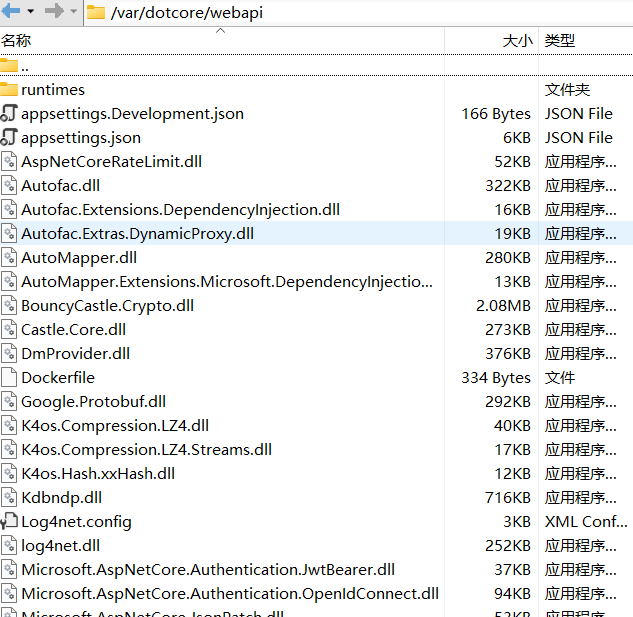Click the 716KB size of Kdbndp.dll
The width and height of the screenshot is (633, 617).
[x=508, y=498]
